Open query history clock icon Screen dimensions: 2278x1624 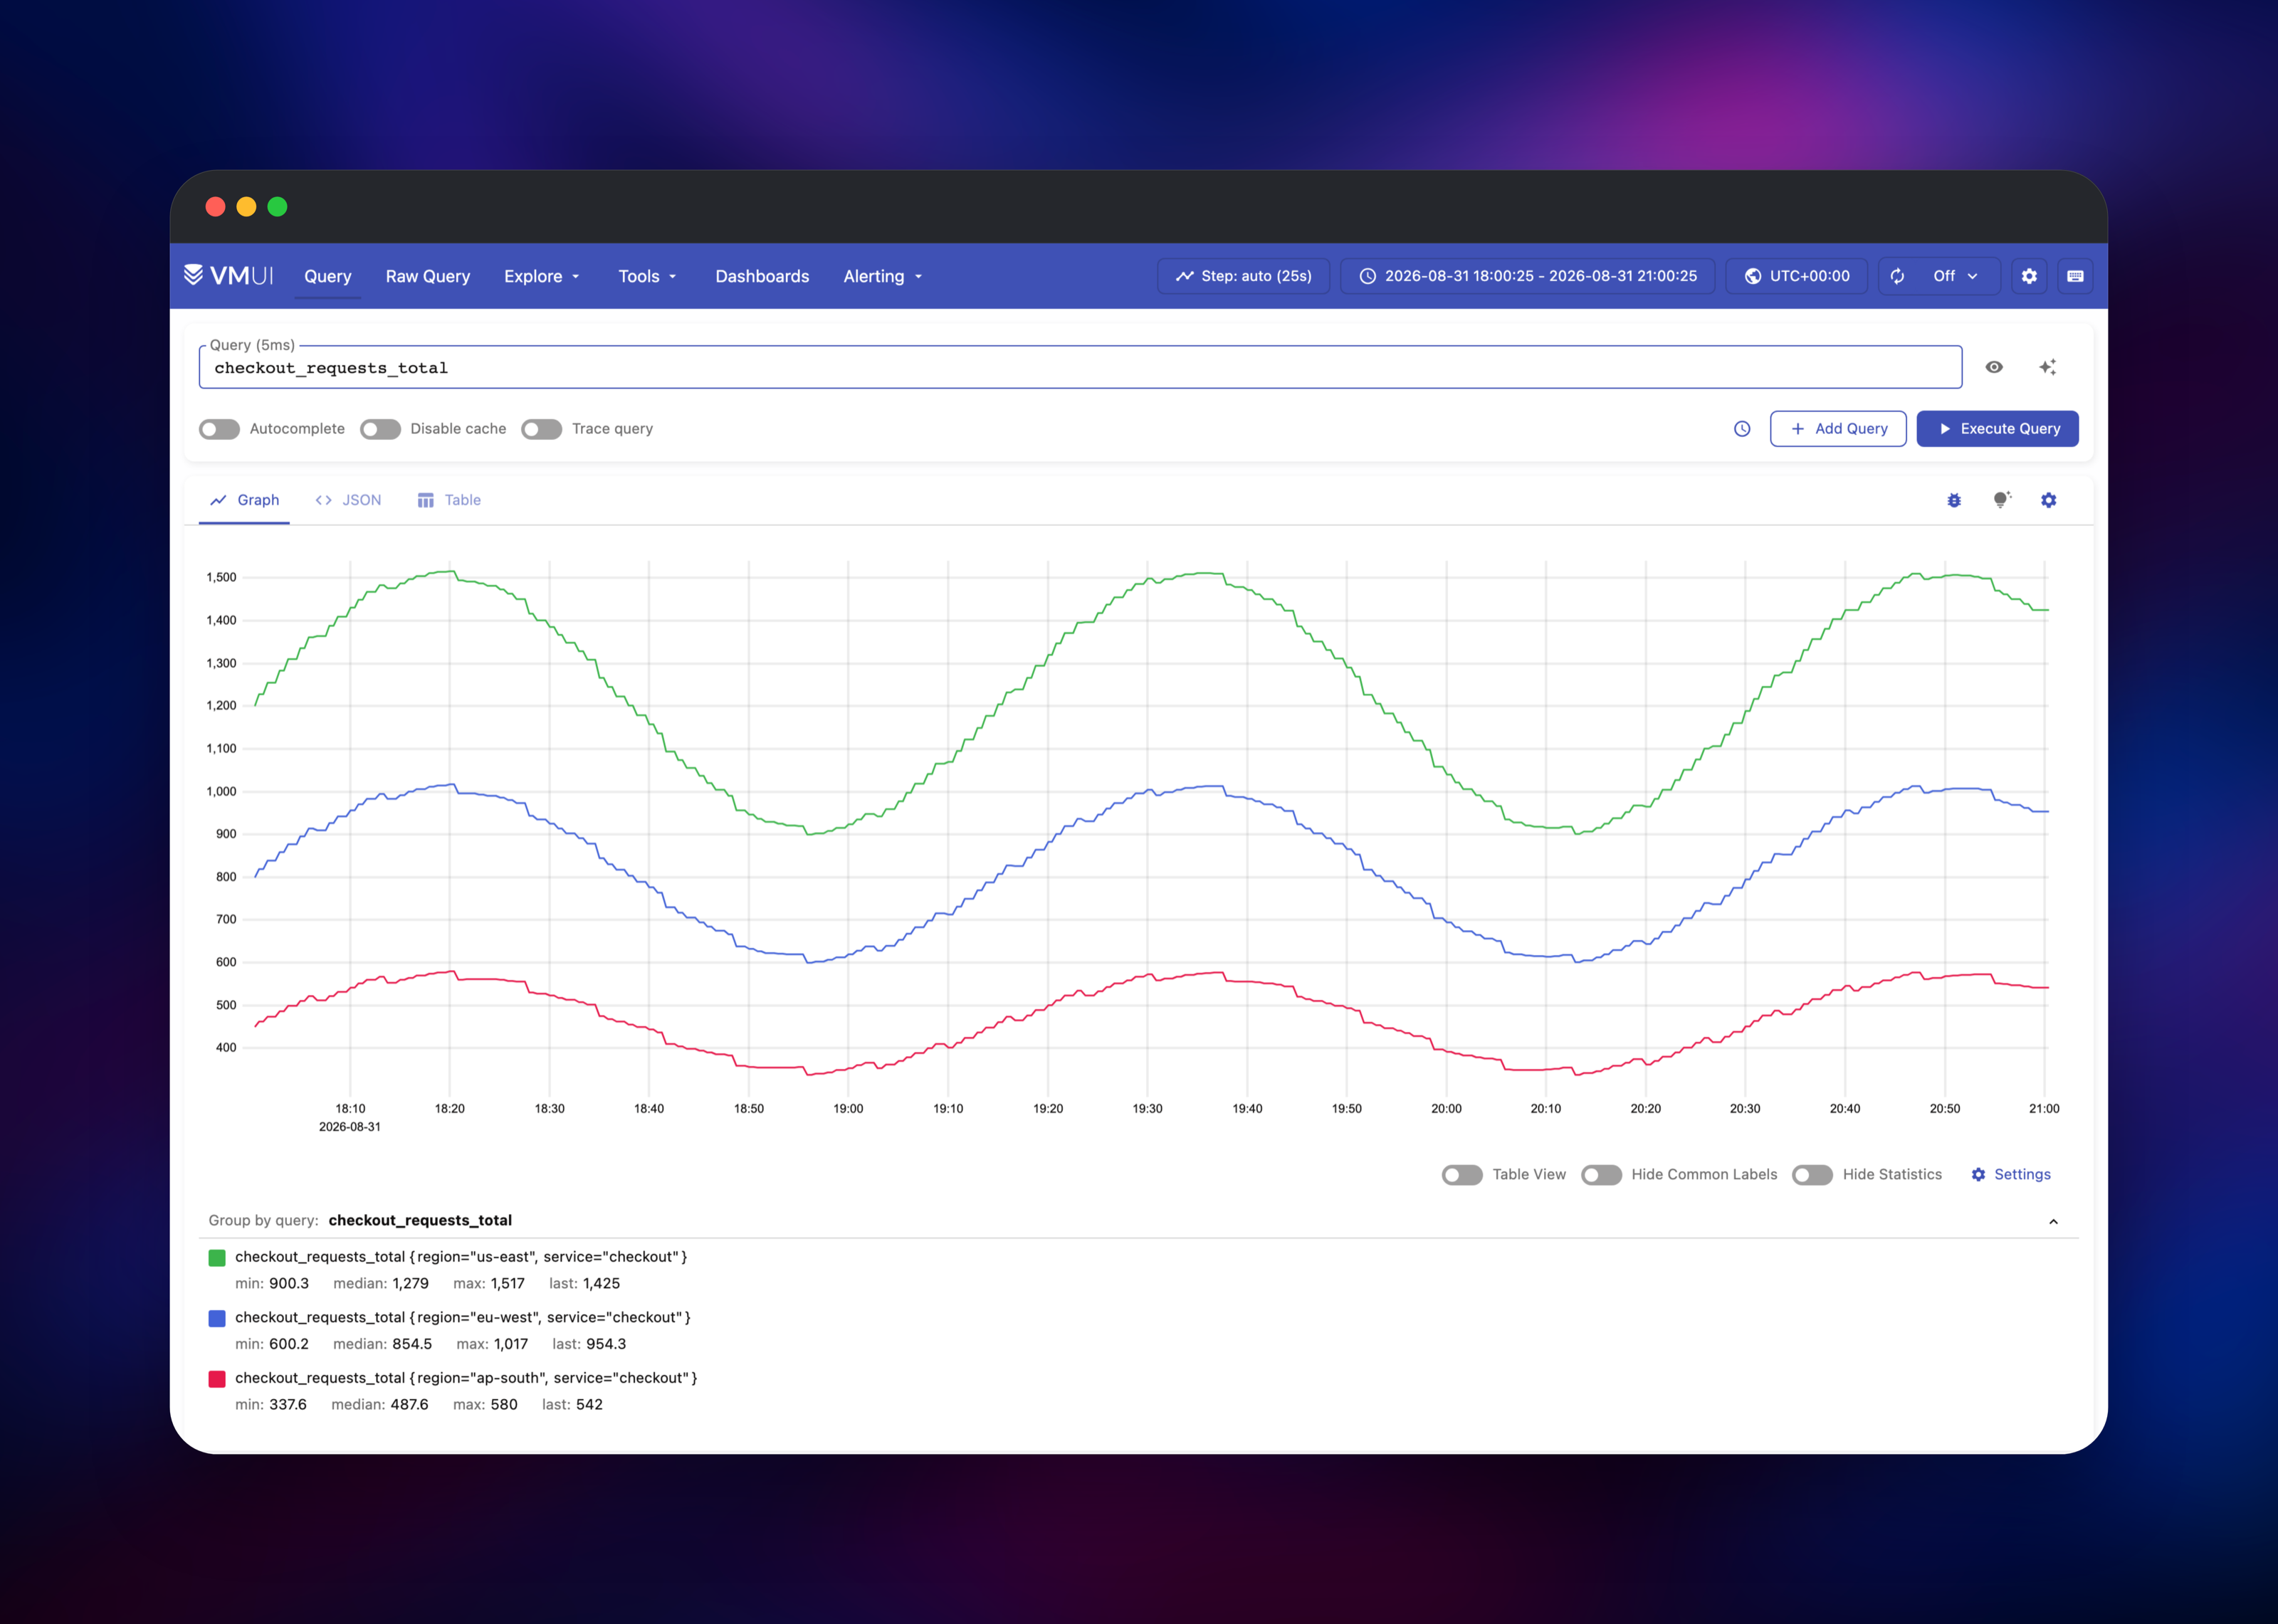1741,429
